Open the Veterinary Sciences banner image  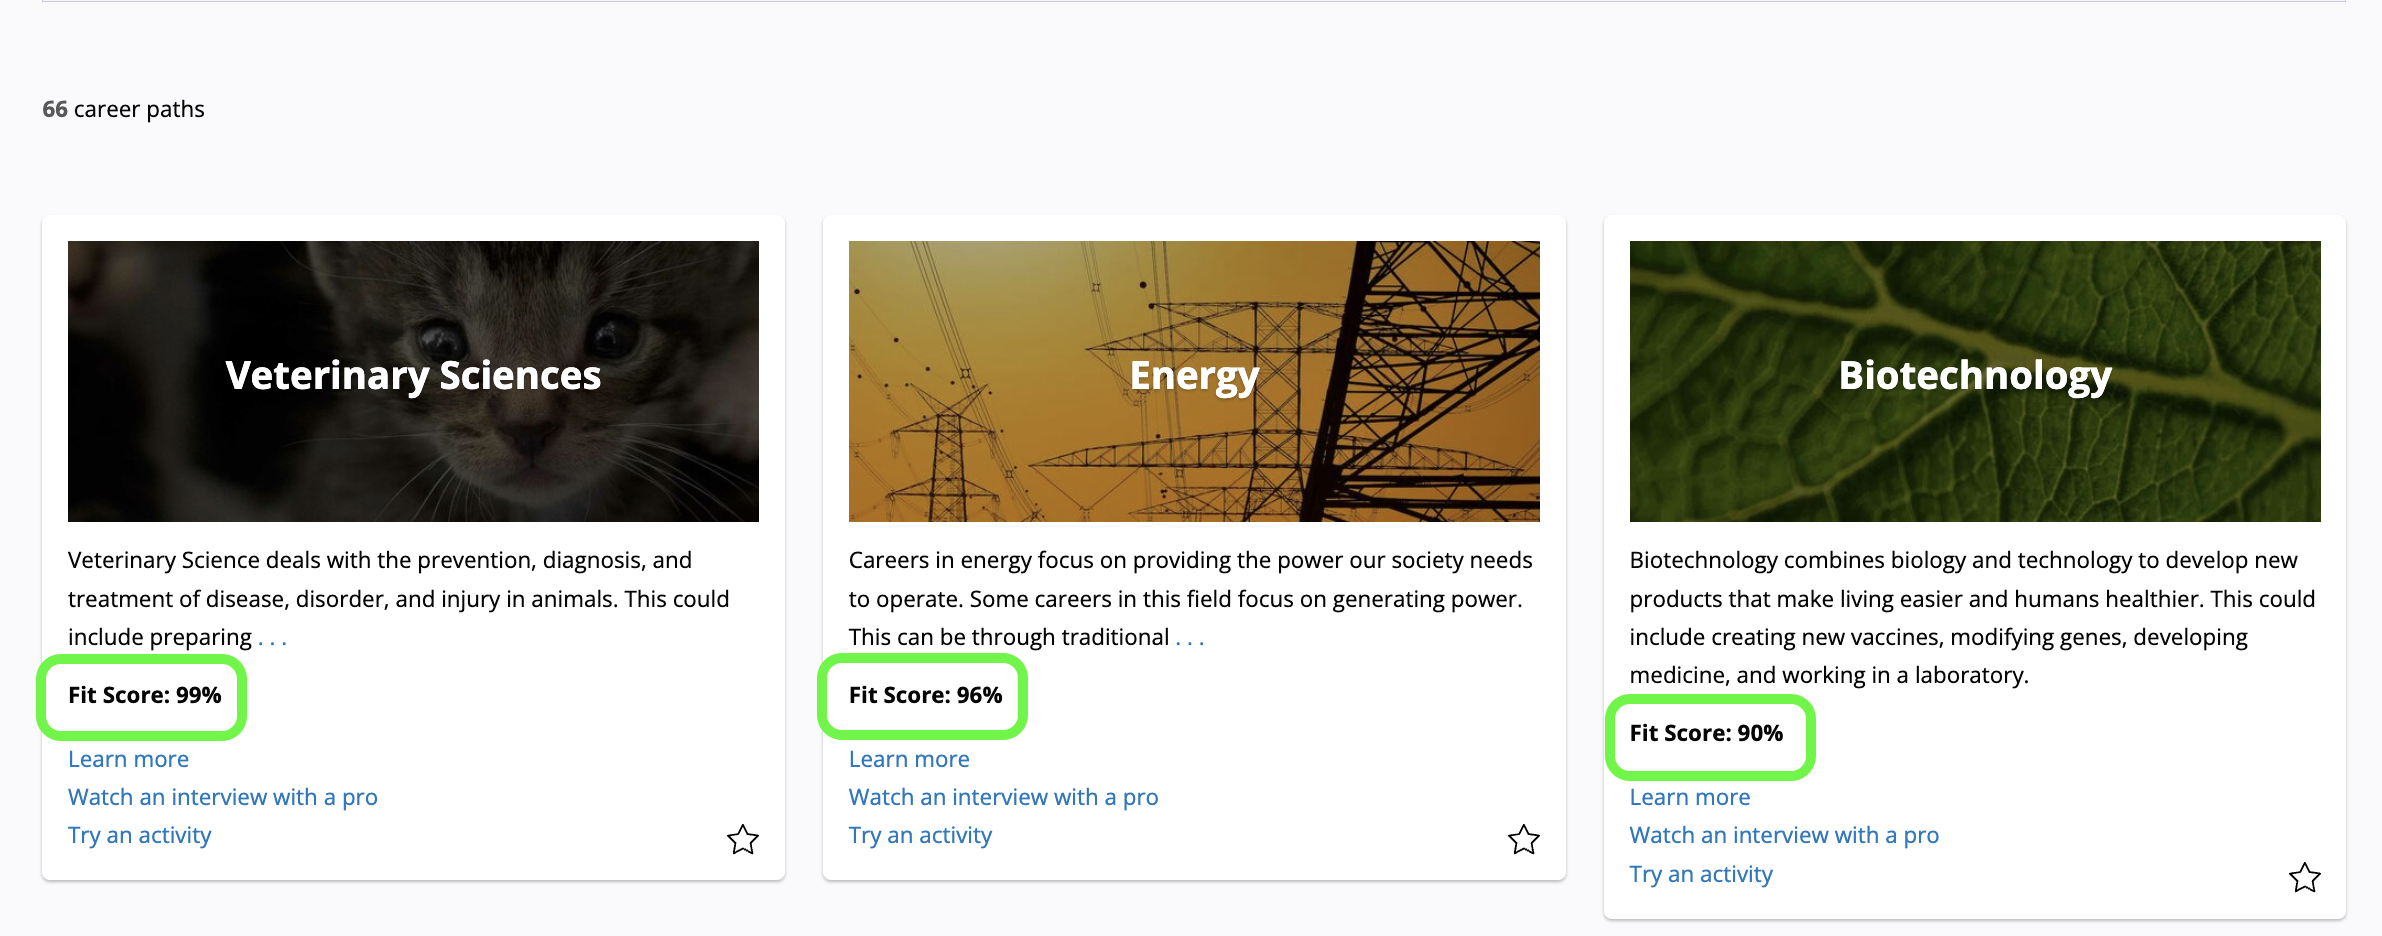click(413, 381)
